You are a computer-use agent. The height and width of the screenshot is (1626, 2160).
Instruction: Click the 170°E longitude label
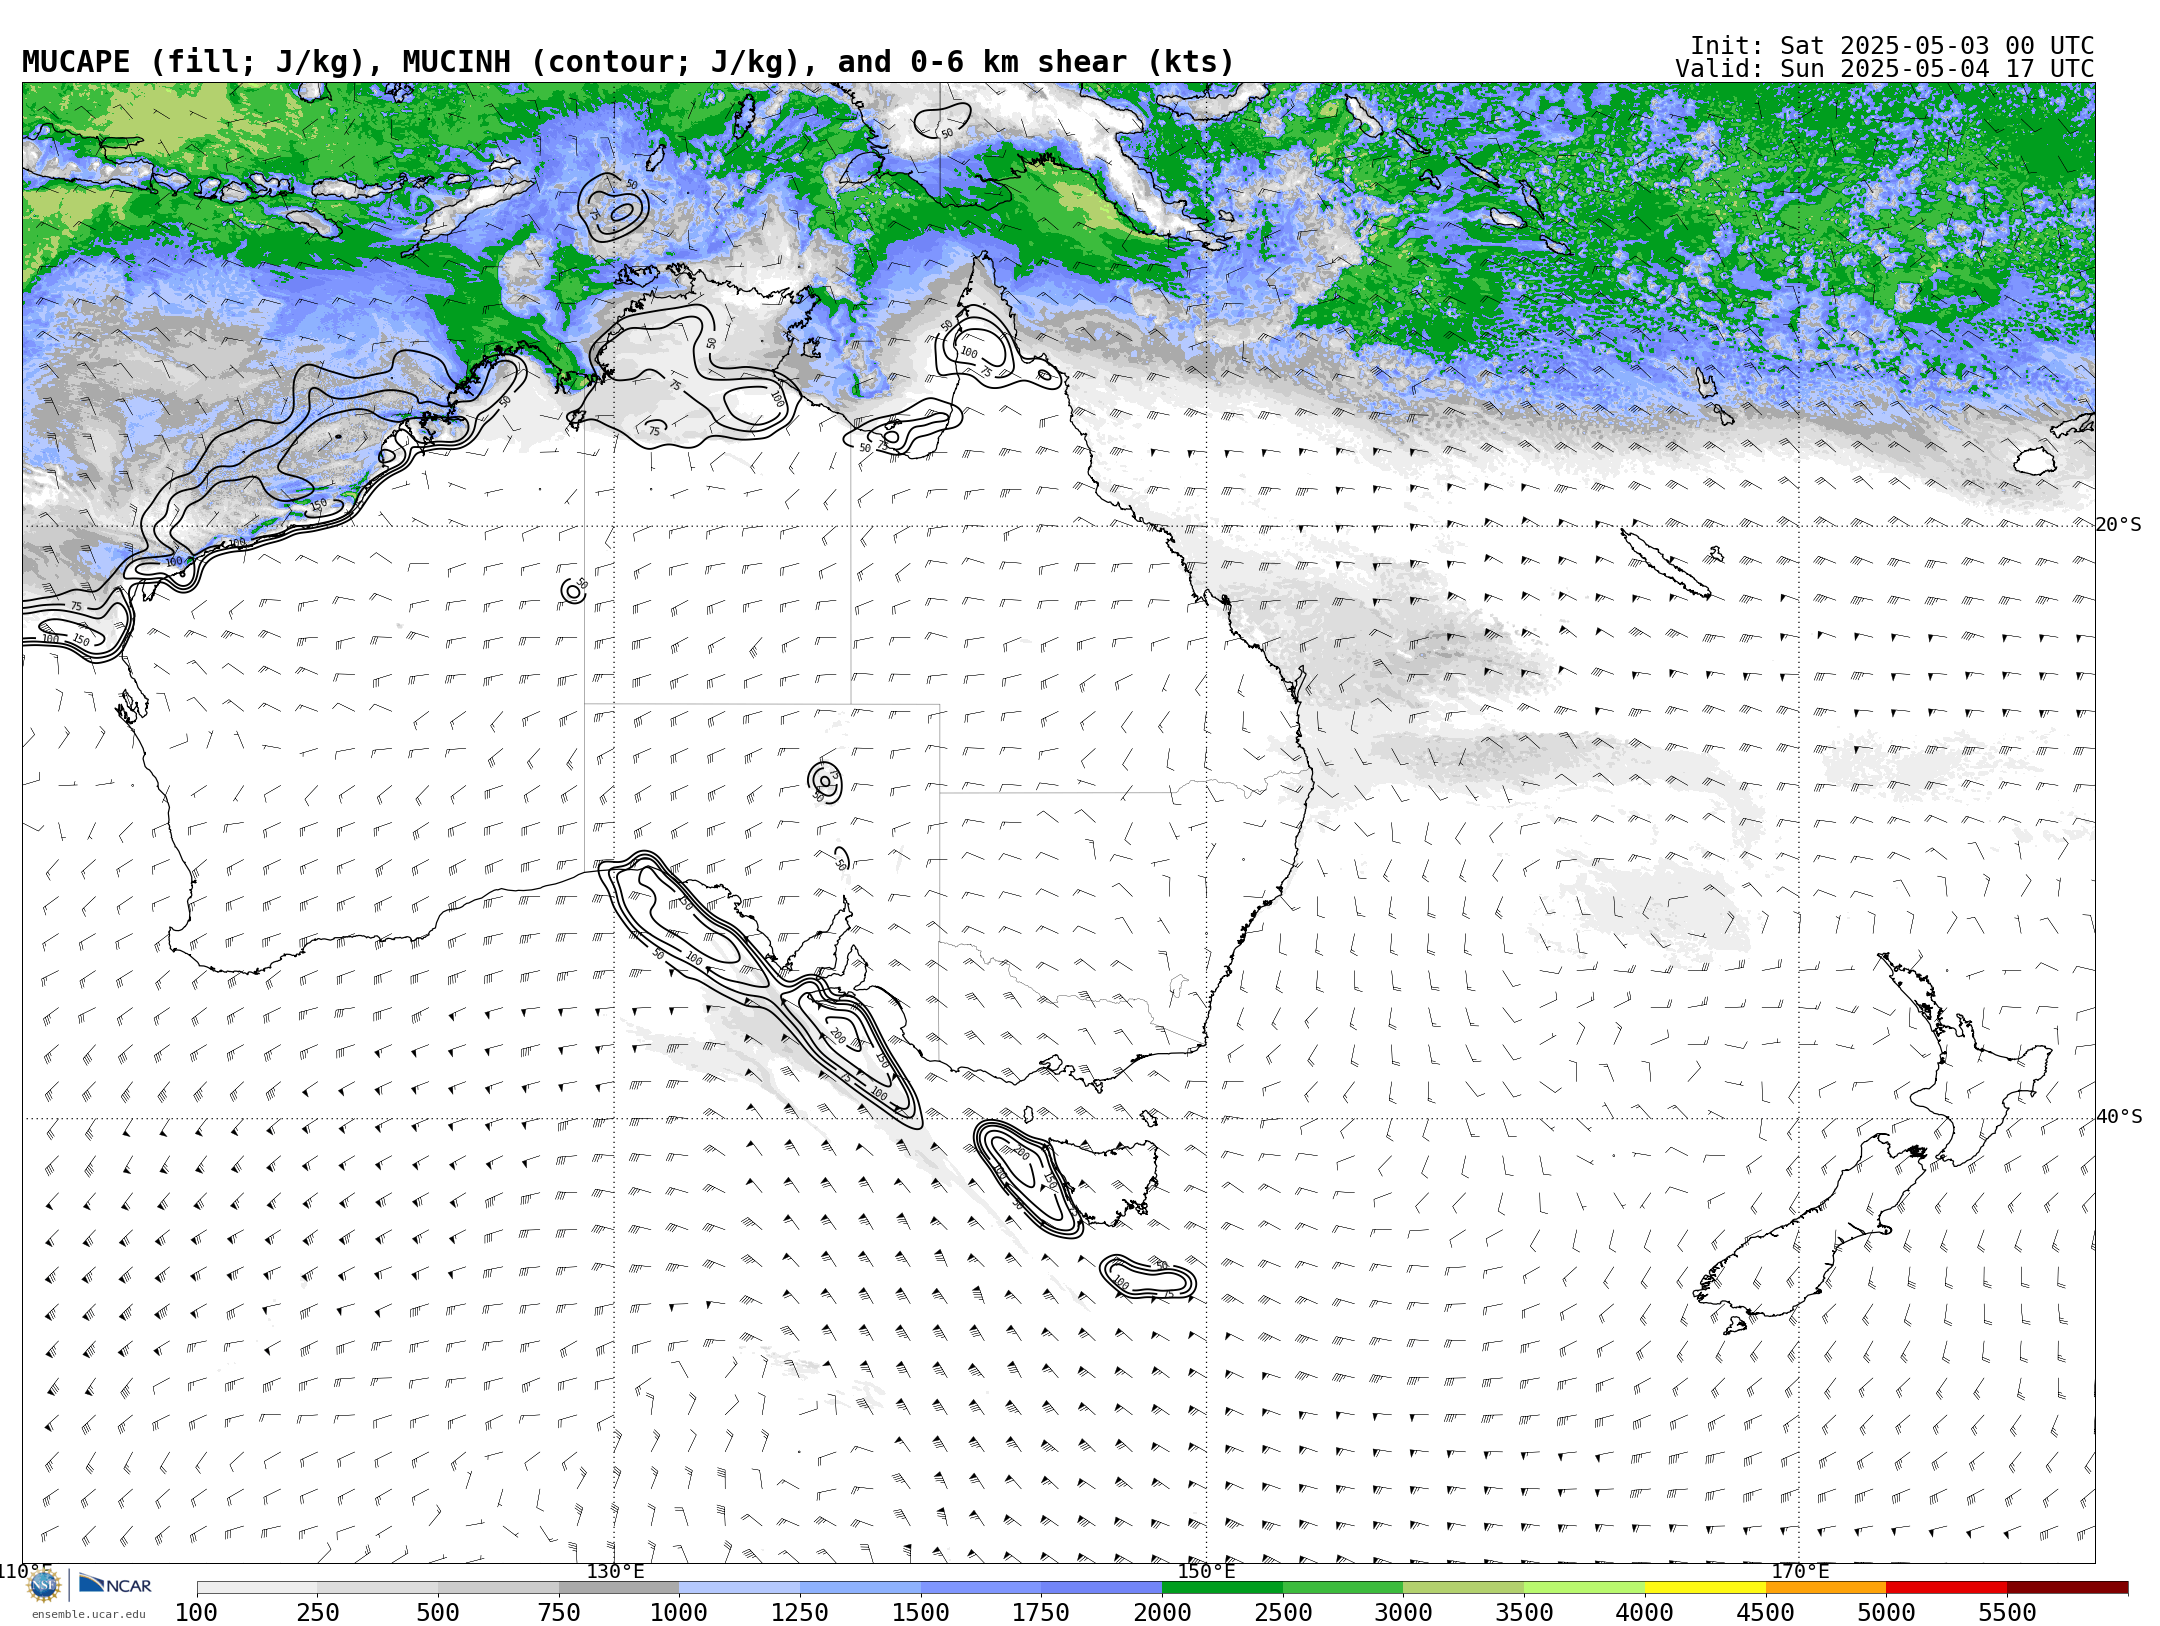[1800, 1571]
